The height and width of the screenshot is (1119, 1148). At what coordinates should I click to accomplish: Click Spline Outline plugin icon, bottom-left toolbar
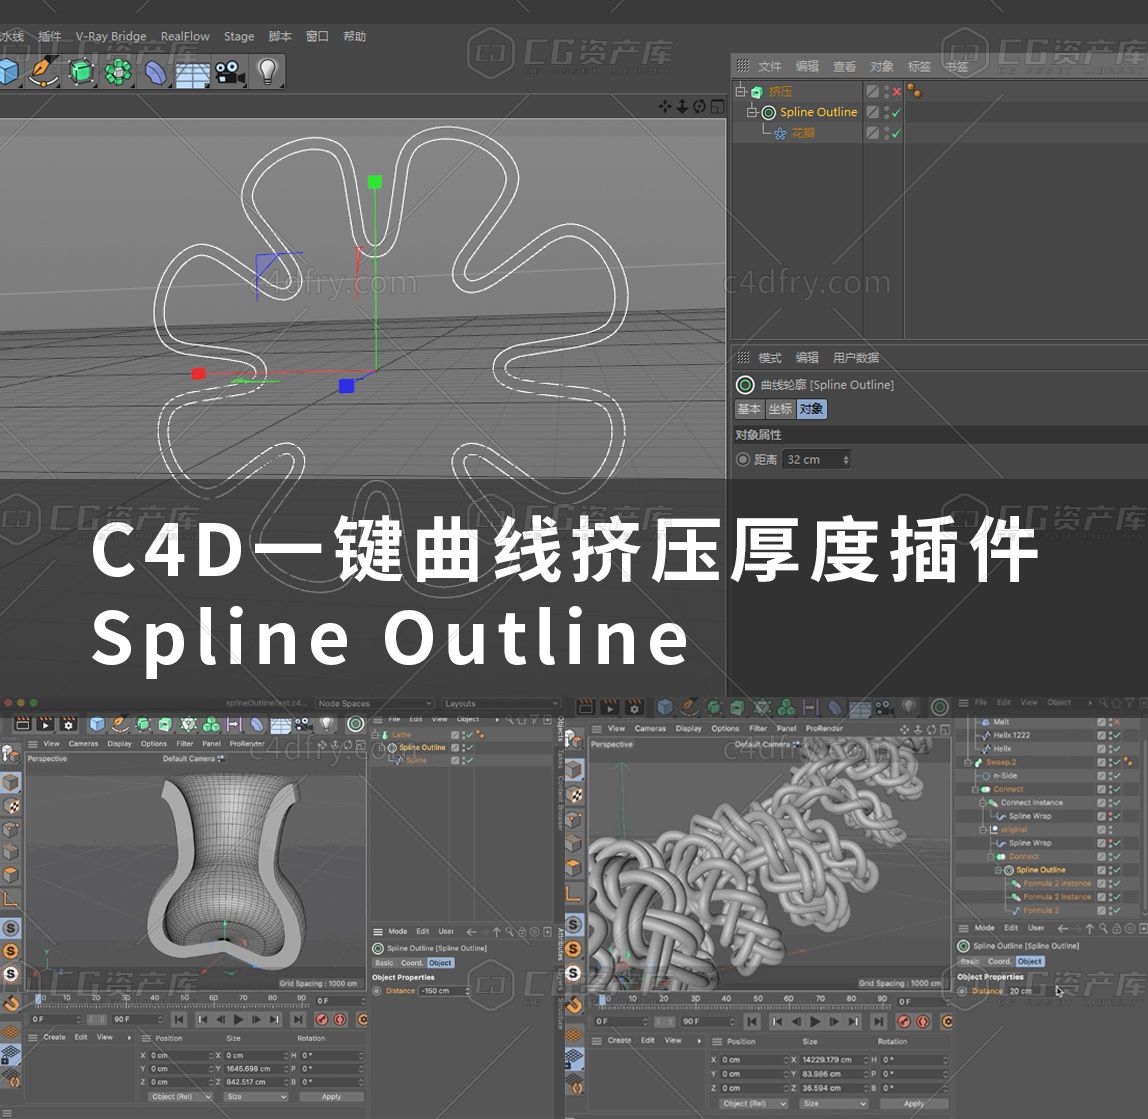click(356, 724)
